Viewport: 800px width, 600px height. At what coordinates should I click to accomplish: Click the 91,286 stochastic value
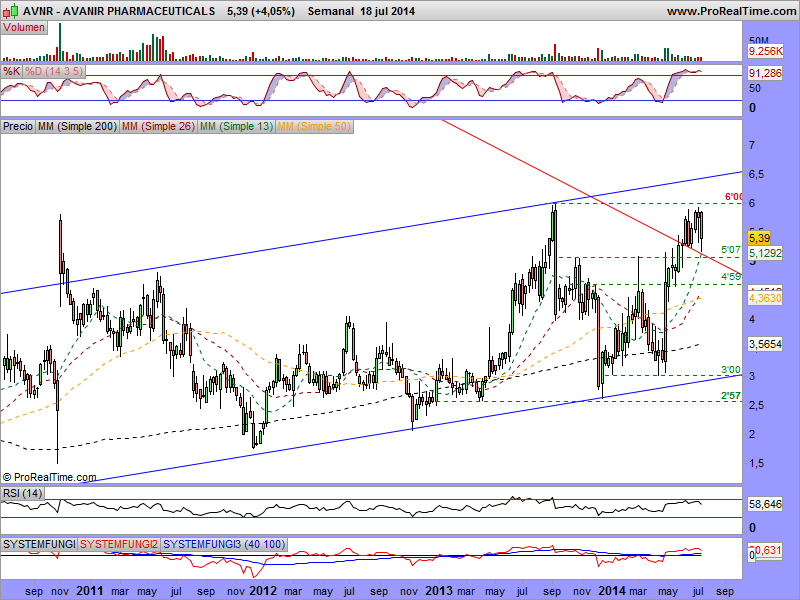click(x=765, y=73)
